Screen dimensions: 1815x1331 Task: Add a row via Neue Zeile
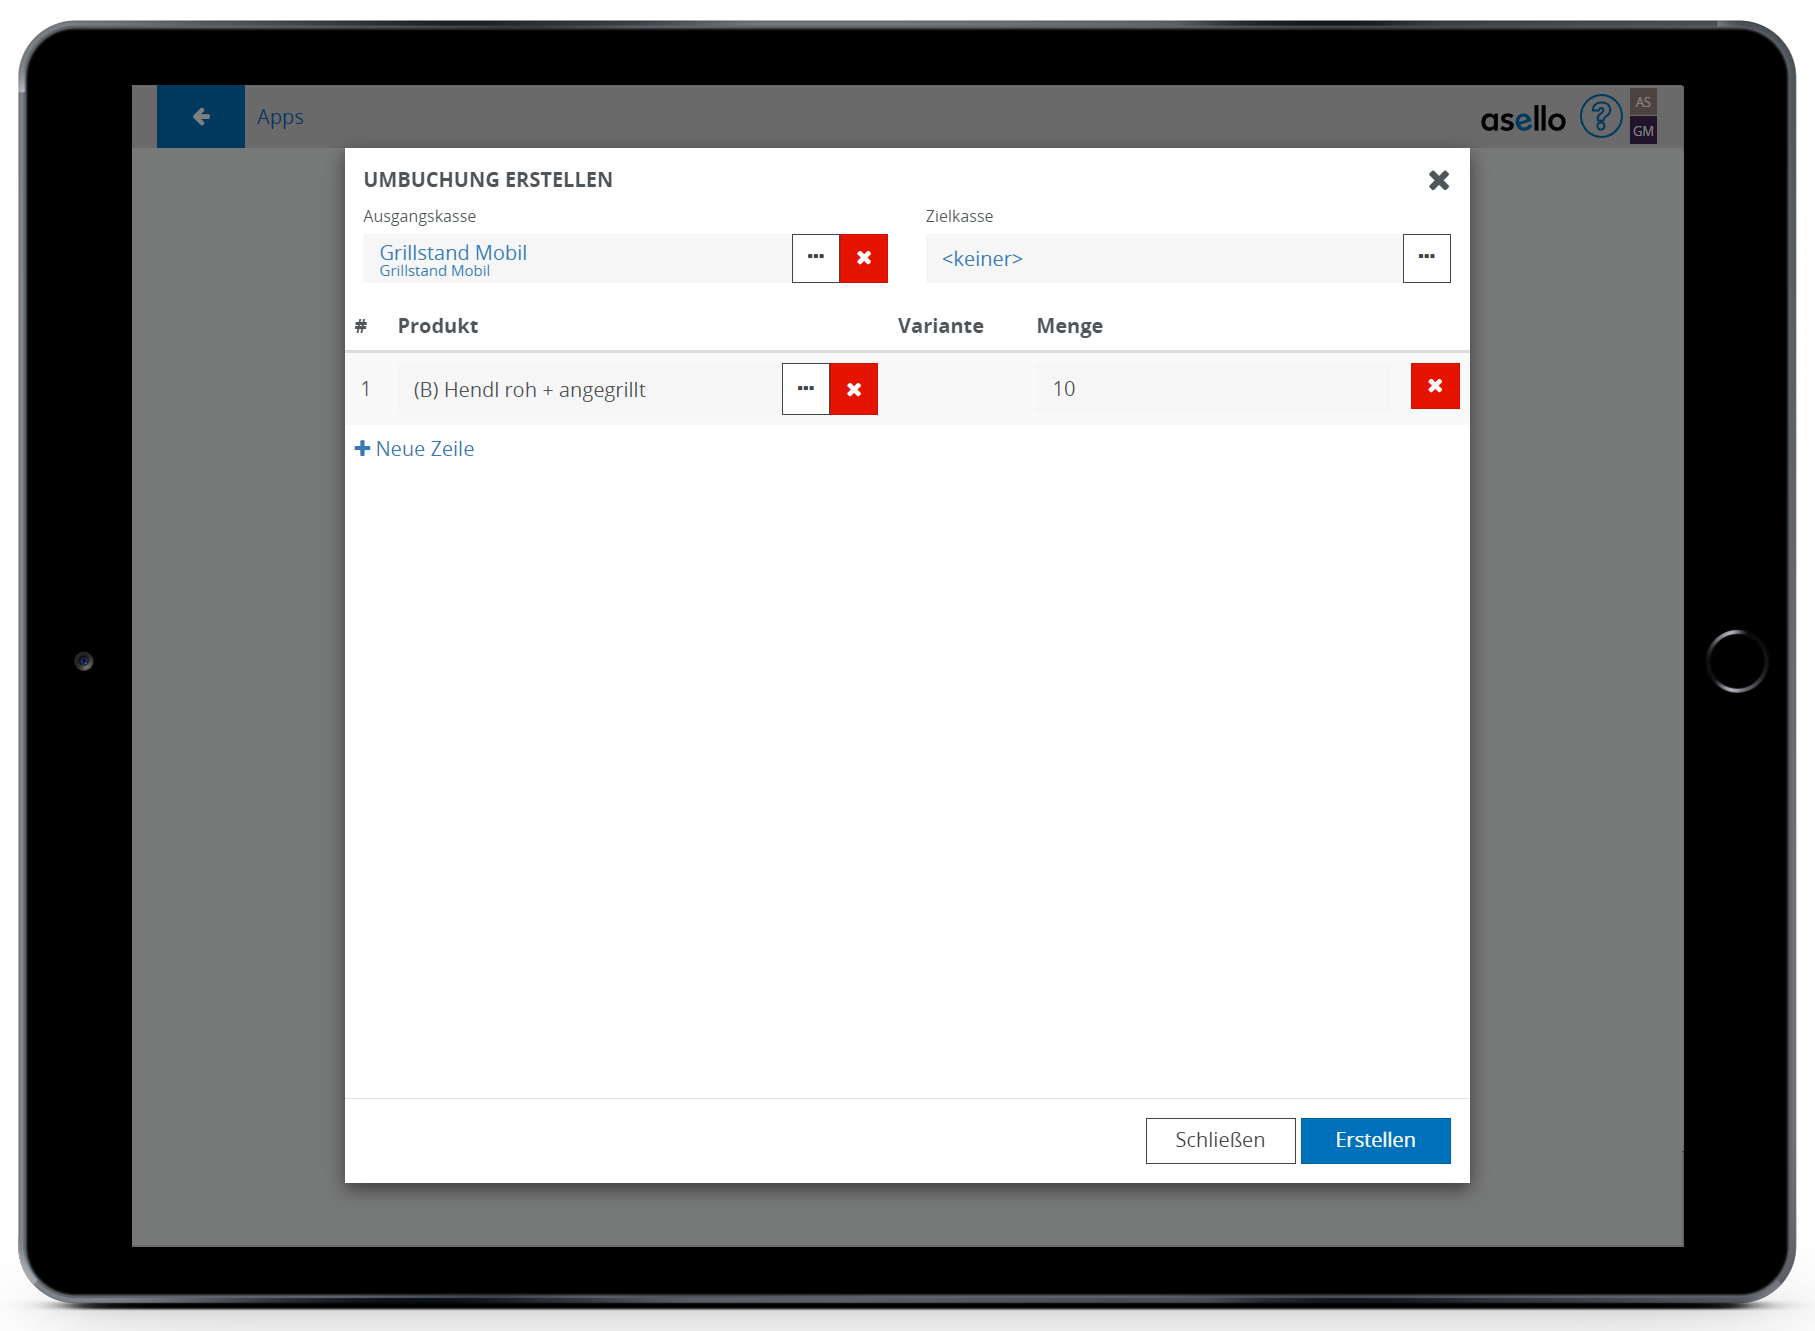point(415,449)
